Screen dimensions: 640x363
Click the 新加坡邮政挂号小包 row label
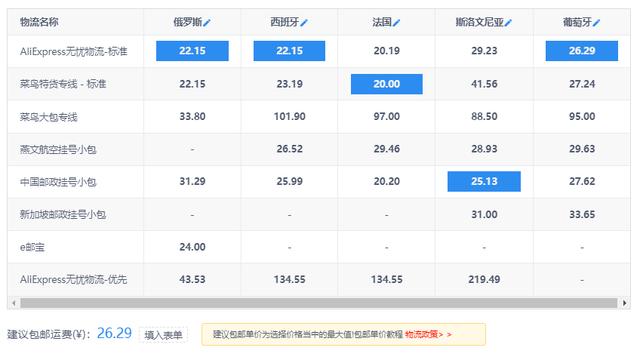coord(63,214)
